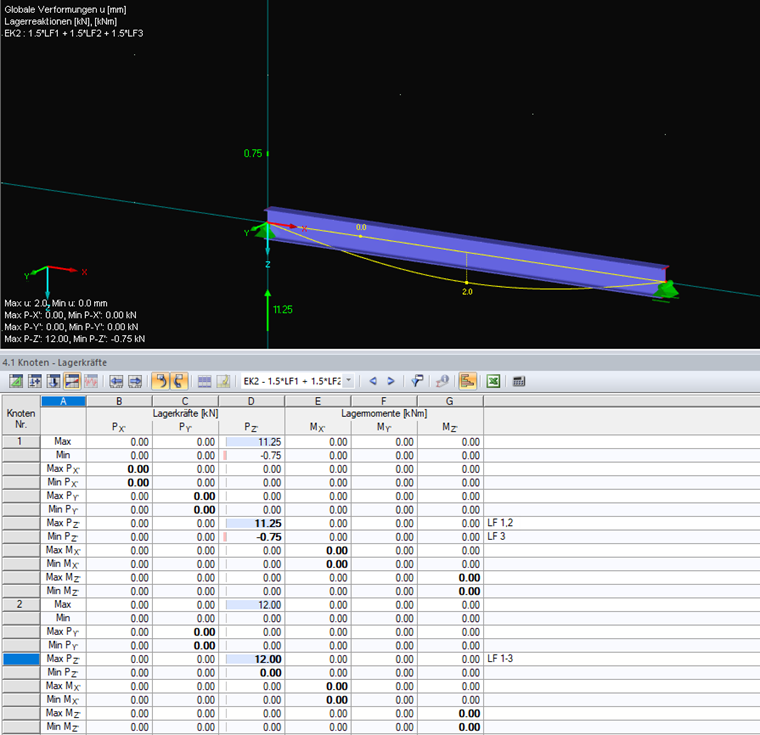Click the '4.1 Knoten - Lagerkräfte' panel title
The height and width of the screenshot is (735, 760).
pos(55,362)
